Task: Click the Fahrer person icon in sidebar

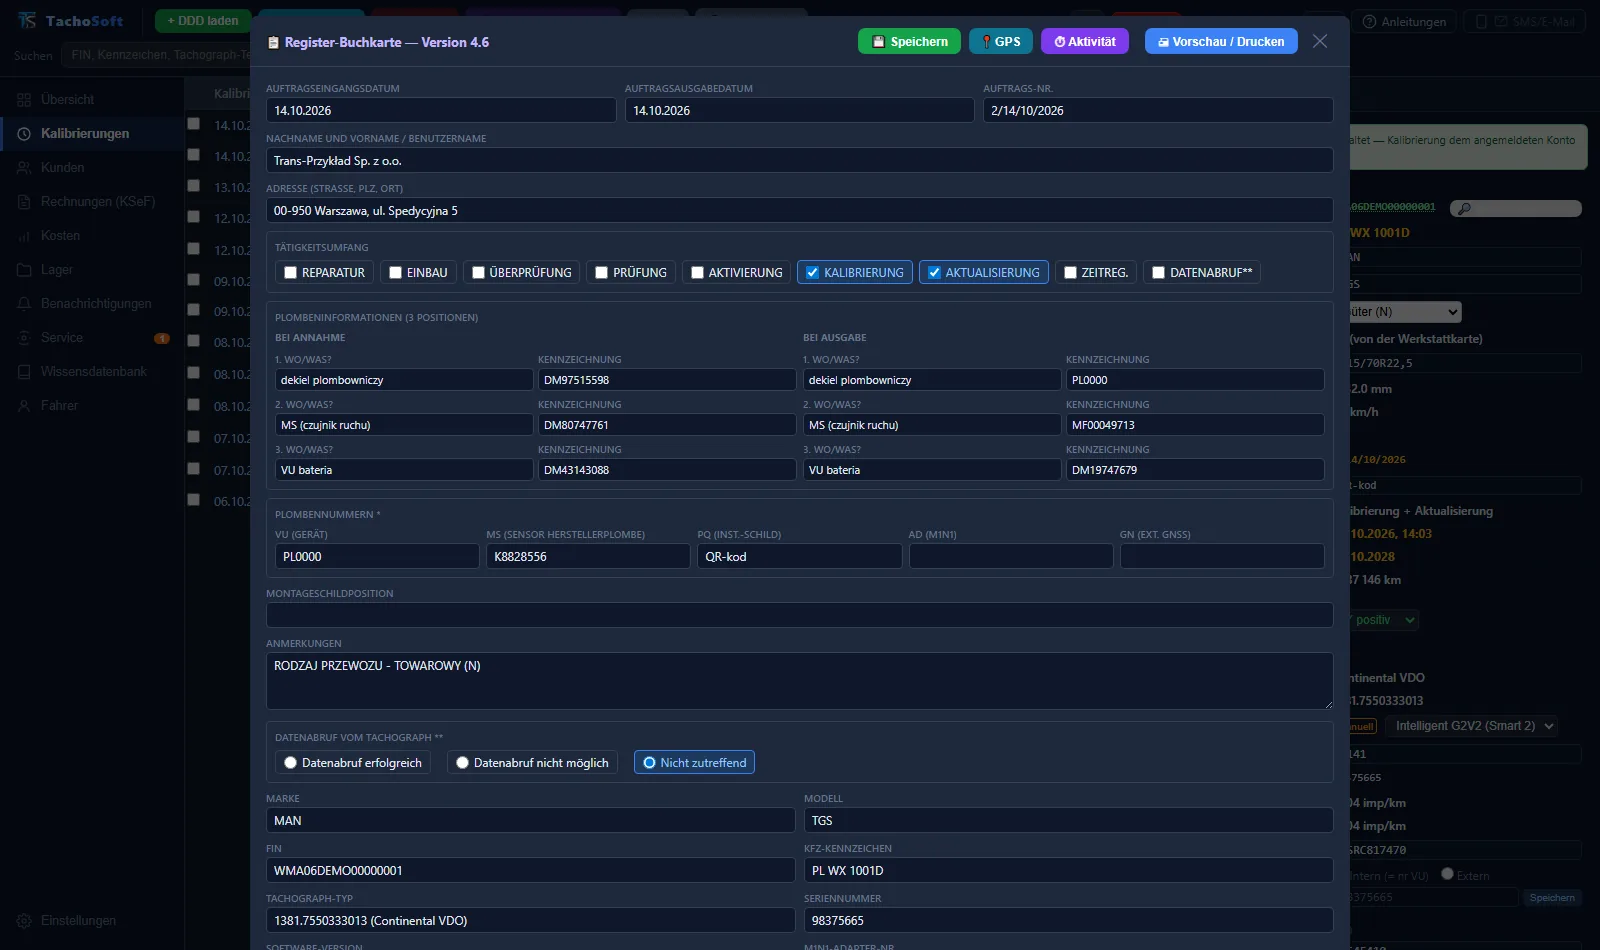Action: pyautogui.click(x=24, y=406)
